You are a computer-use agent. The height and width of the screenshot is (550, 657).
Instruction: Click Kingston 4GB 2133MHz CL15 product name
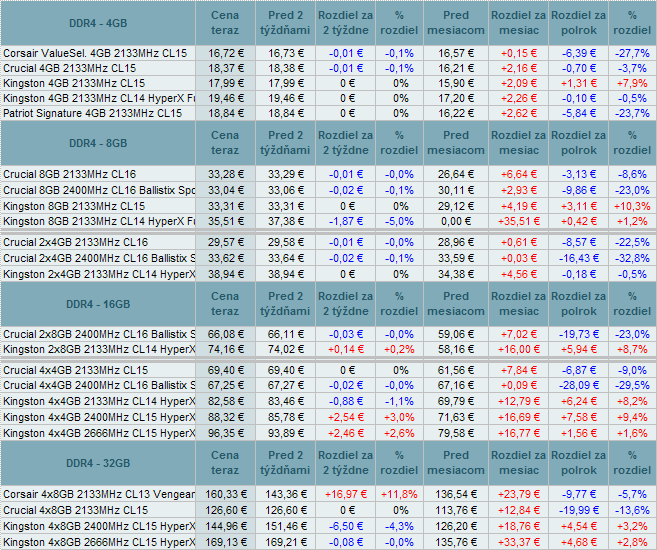(74, 83)
